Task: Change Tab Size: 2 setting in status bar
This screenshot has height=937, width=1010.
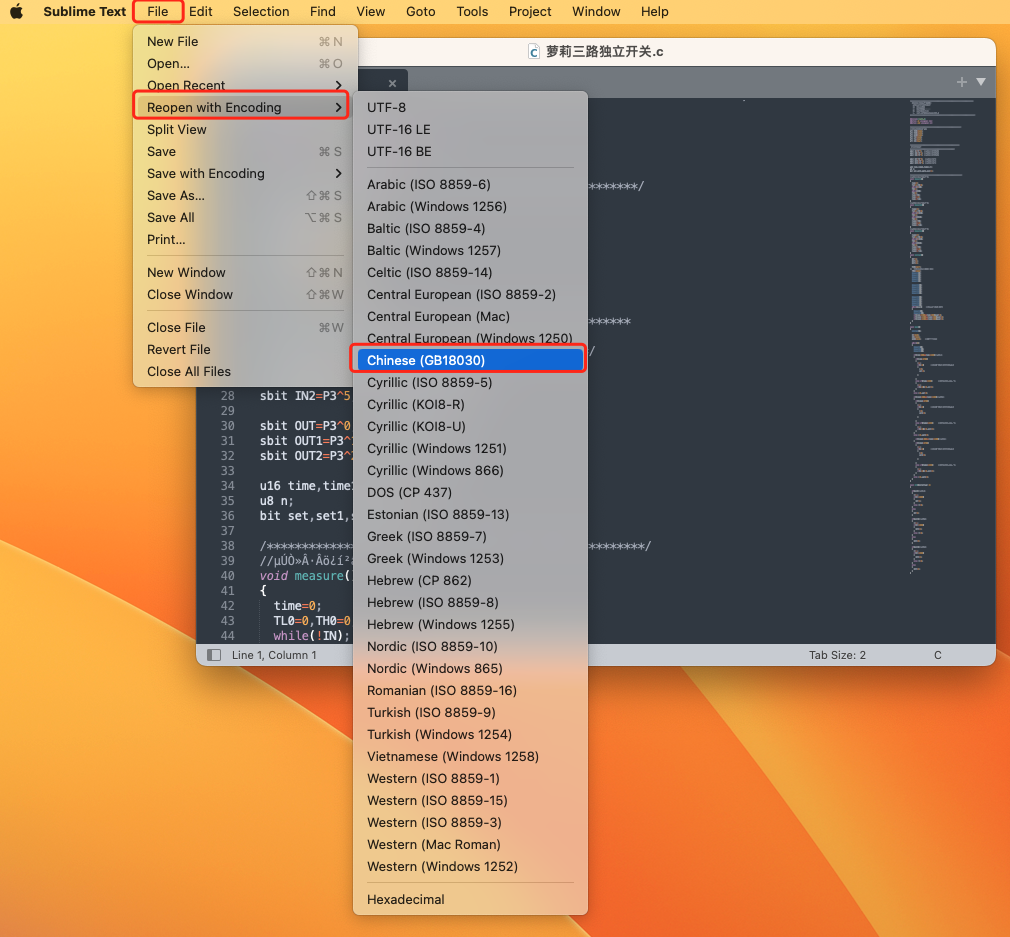Action: [x=837, y=655]
